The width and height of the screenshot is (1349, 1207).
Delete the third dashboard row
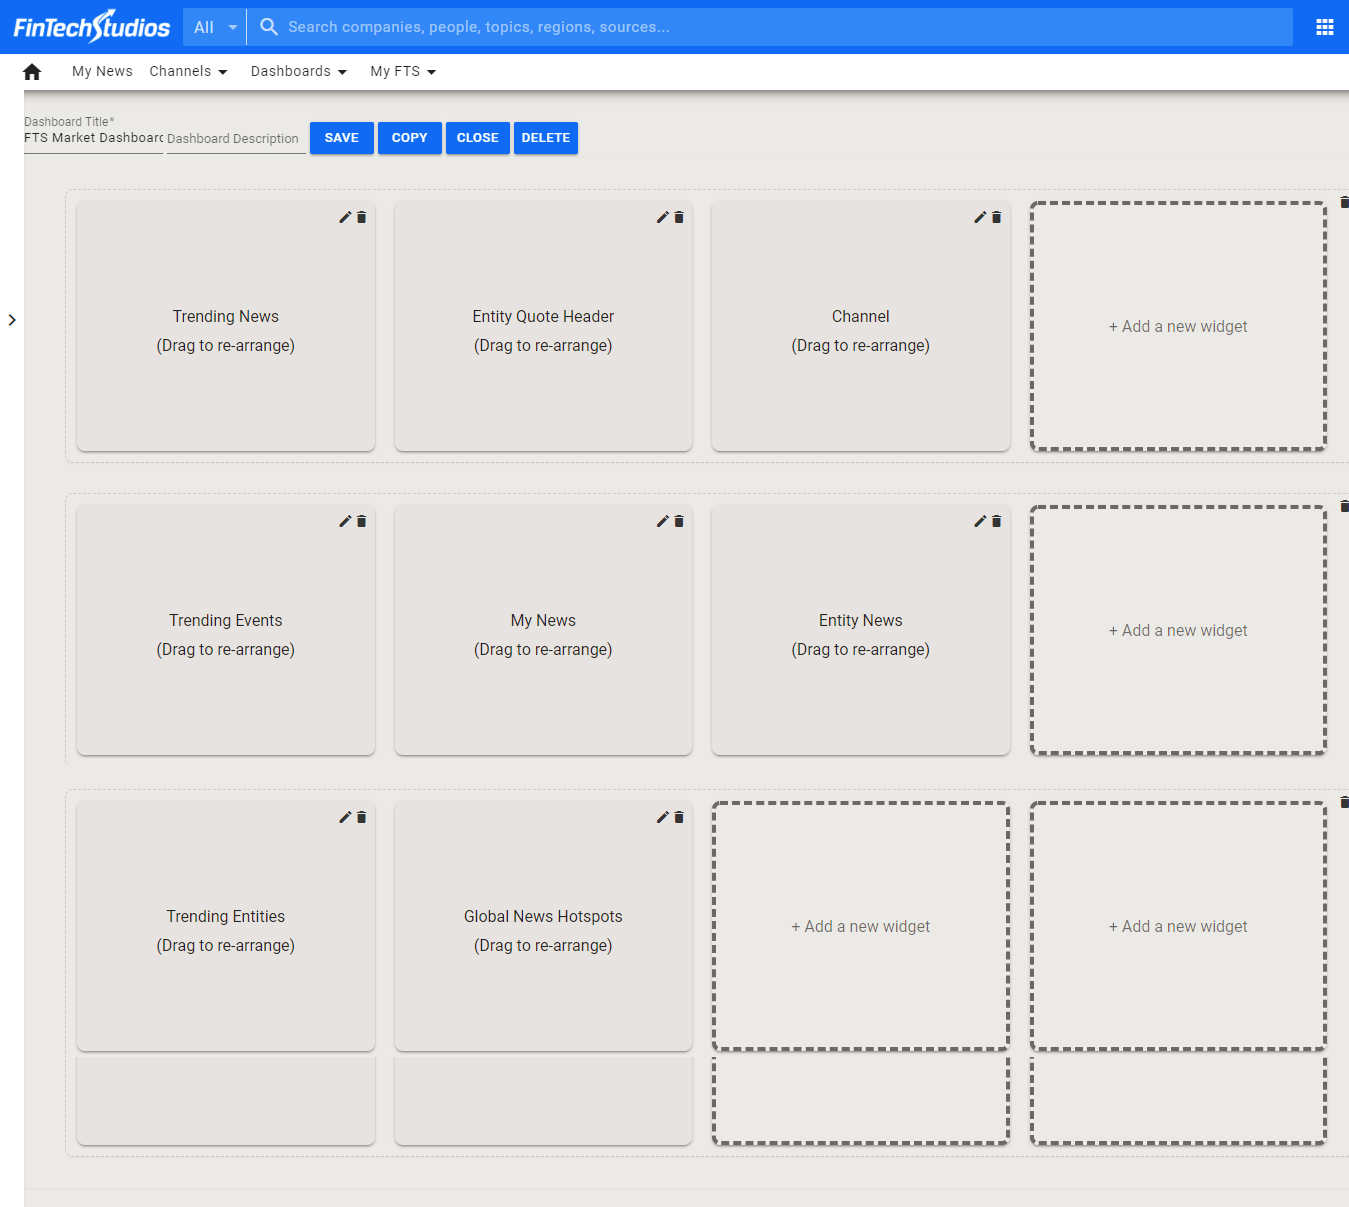[1344, 802]
